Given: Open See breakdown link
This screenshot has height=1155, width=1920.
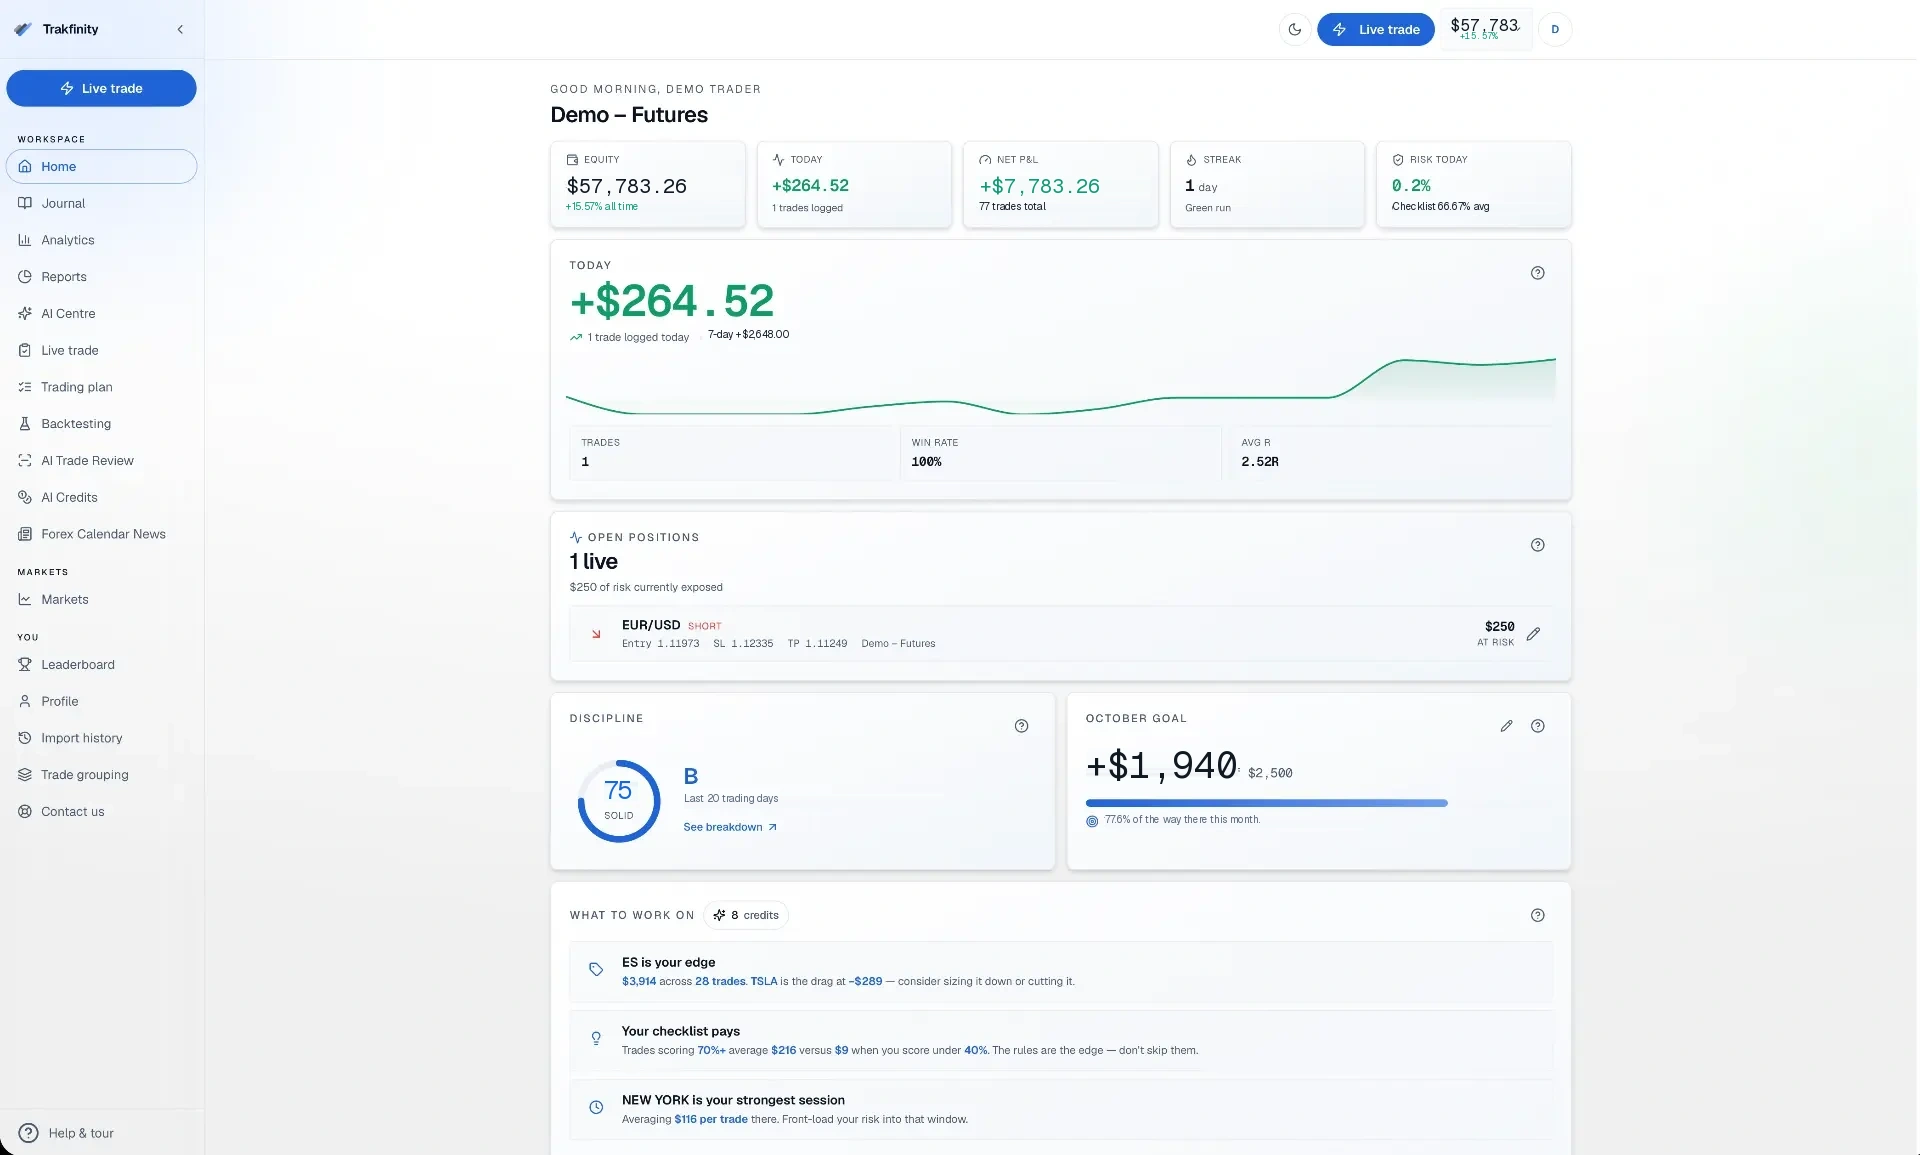Looking at the screenshot, I should click(x=730, y=827).
